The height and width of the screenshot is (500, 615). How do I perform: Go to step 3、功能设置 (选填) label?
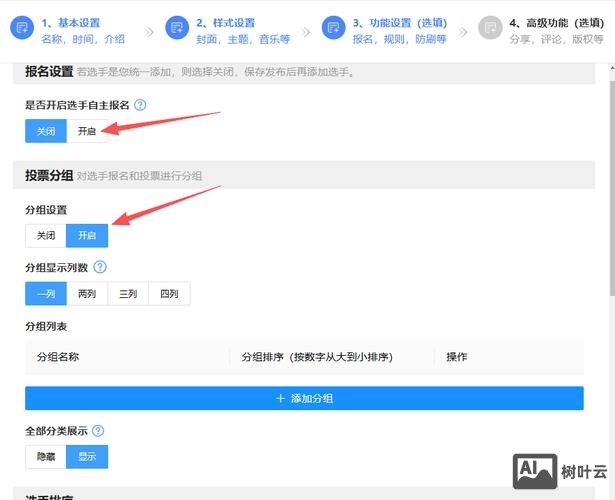[x=400, y=23]
